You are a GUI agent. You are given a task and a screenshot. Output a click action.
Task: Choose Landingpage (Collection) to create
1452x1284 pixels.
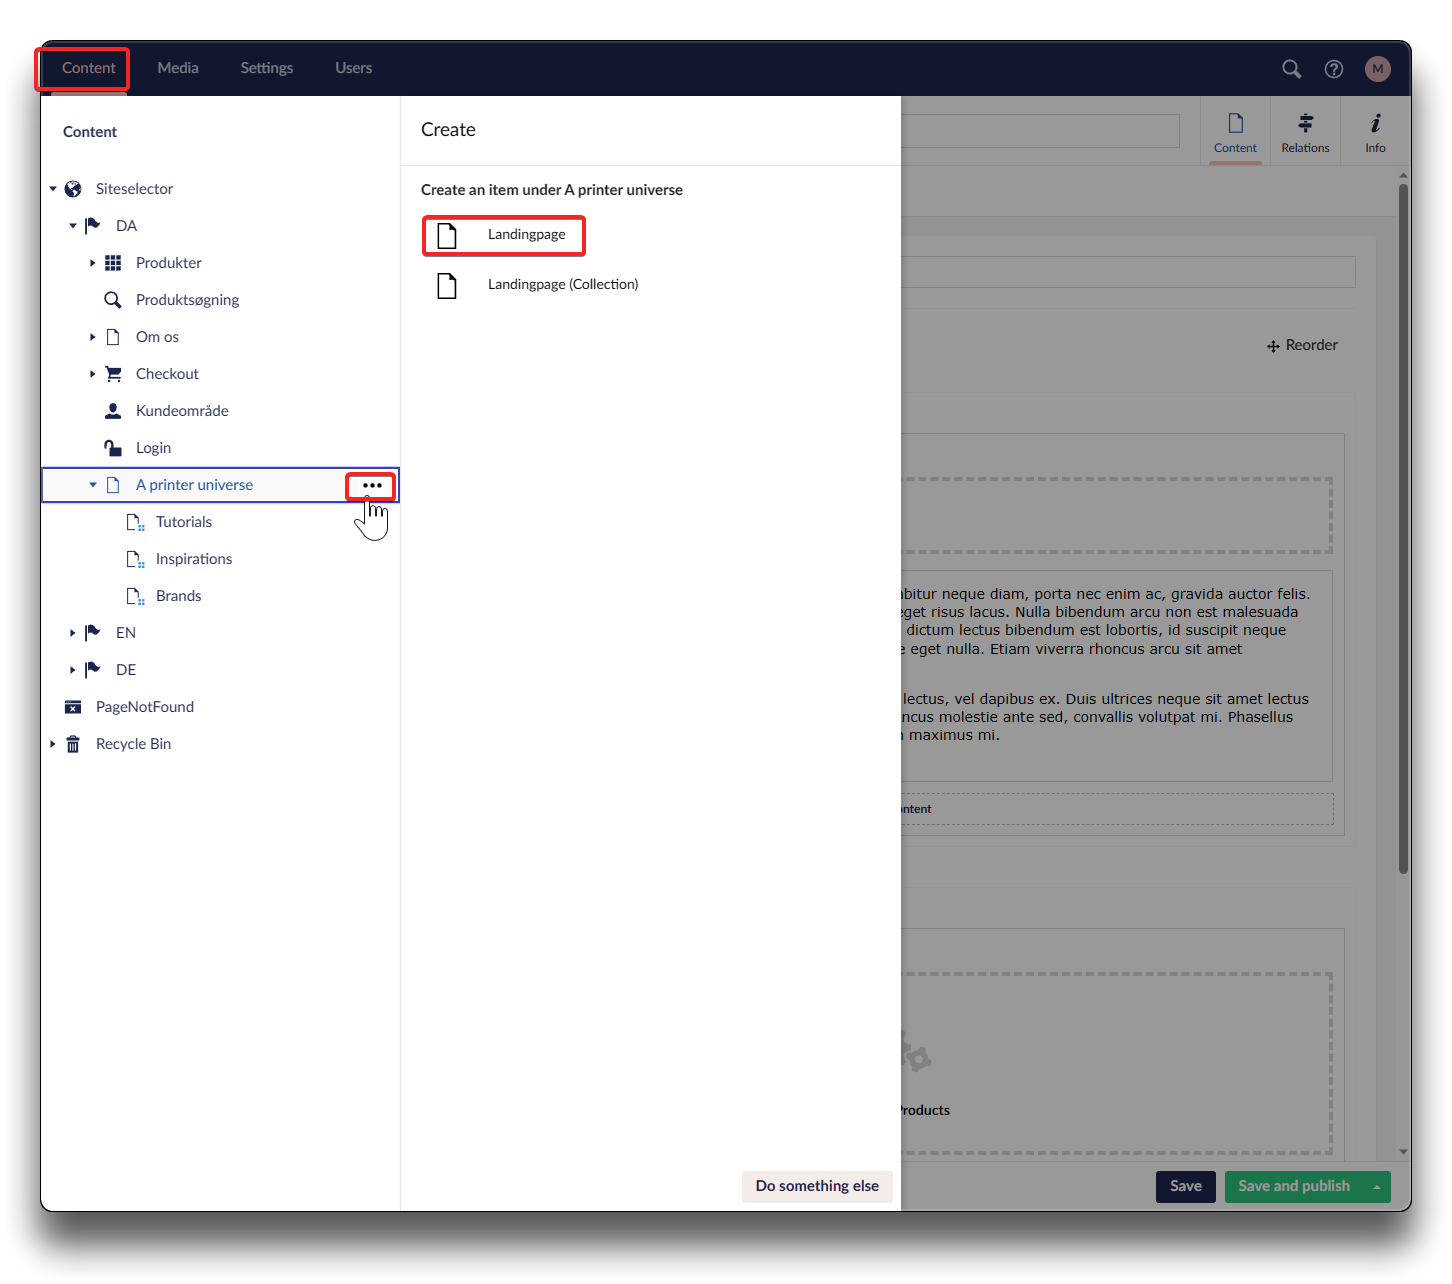[x=562, y=285]
